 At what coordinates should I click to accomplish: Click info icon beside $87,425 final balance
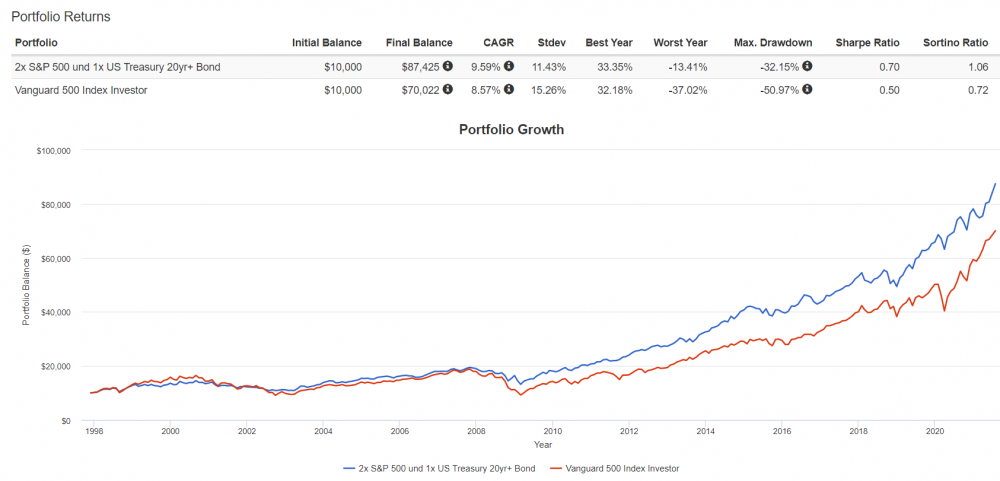(447, 66)
